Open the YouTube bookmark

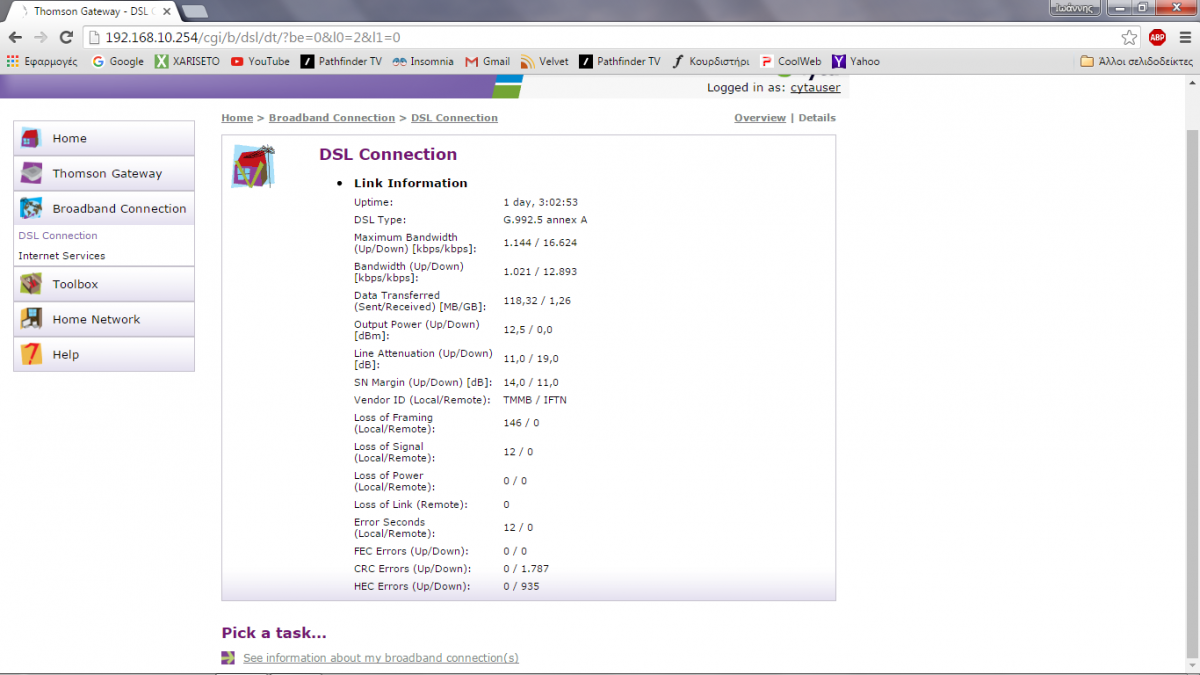260,61
